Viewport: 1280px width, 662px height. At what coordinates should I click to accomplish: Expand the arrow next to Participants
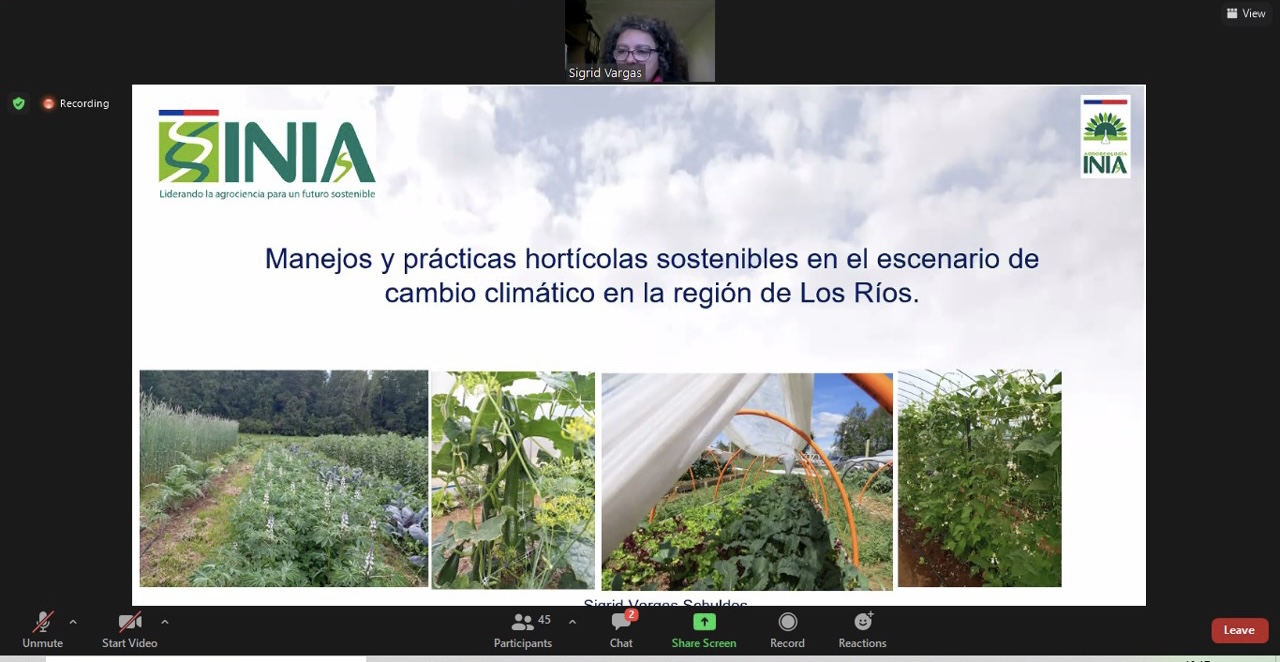click(572, 622)
